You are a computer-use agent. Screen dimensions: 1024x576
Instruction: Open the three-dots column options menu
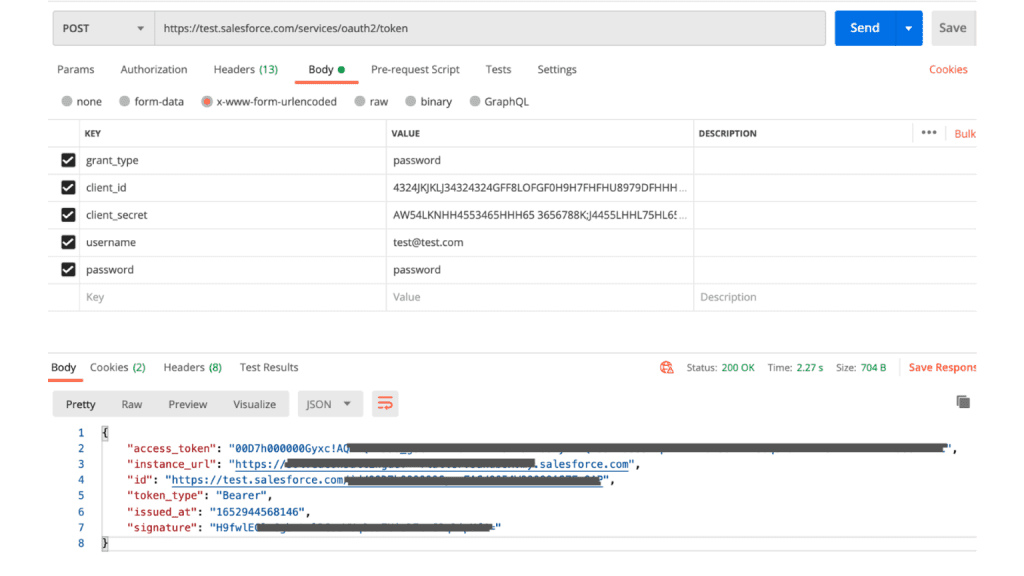click(x=929, y=133)
